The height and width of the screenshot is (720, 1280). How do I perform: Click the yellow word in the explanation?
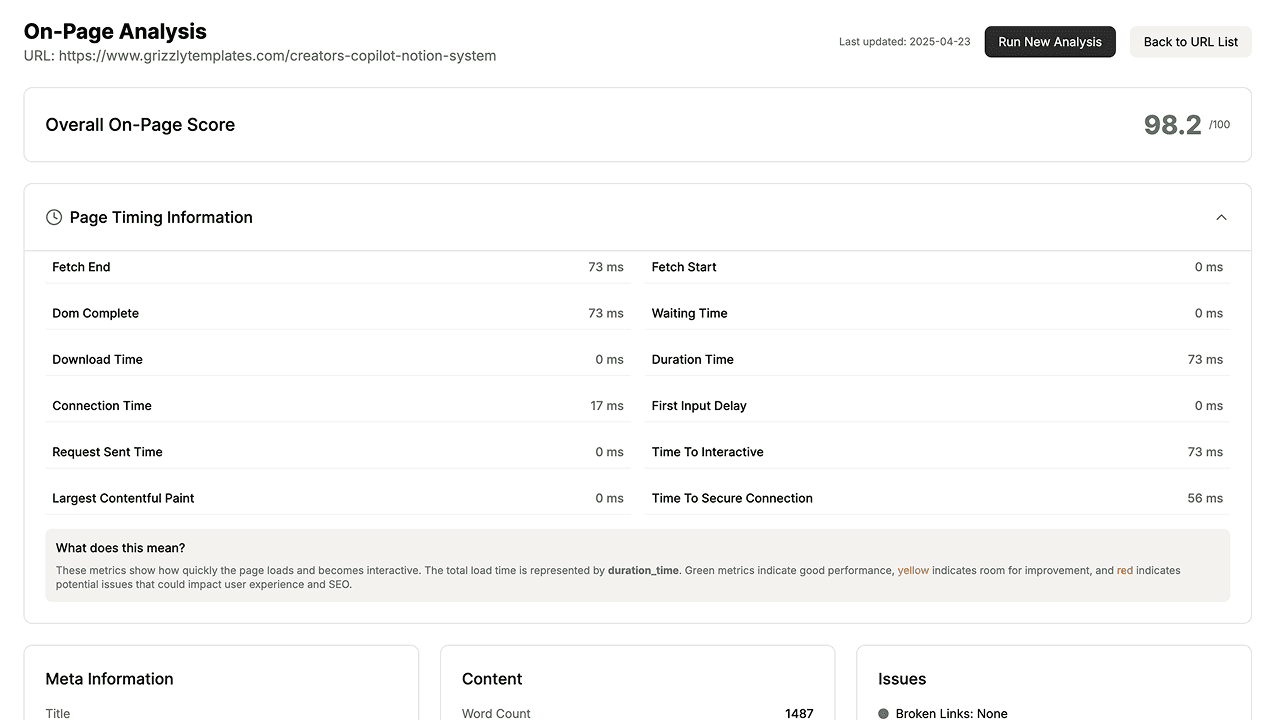pyautogui.click(x=913, y=570)
